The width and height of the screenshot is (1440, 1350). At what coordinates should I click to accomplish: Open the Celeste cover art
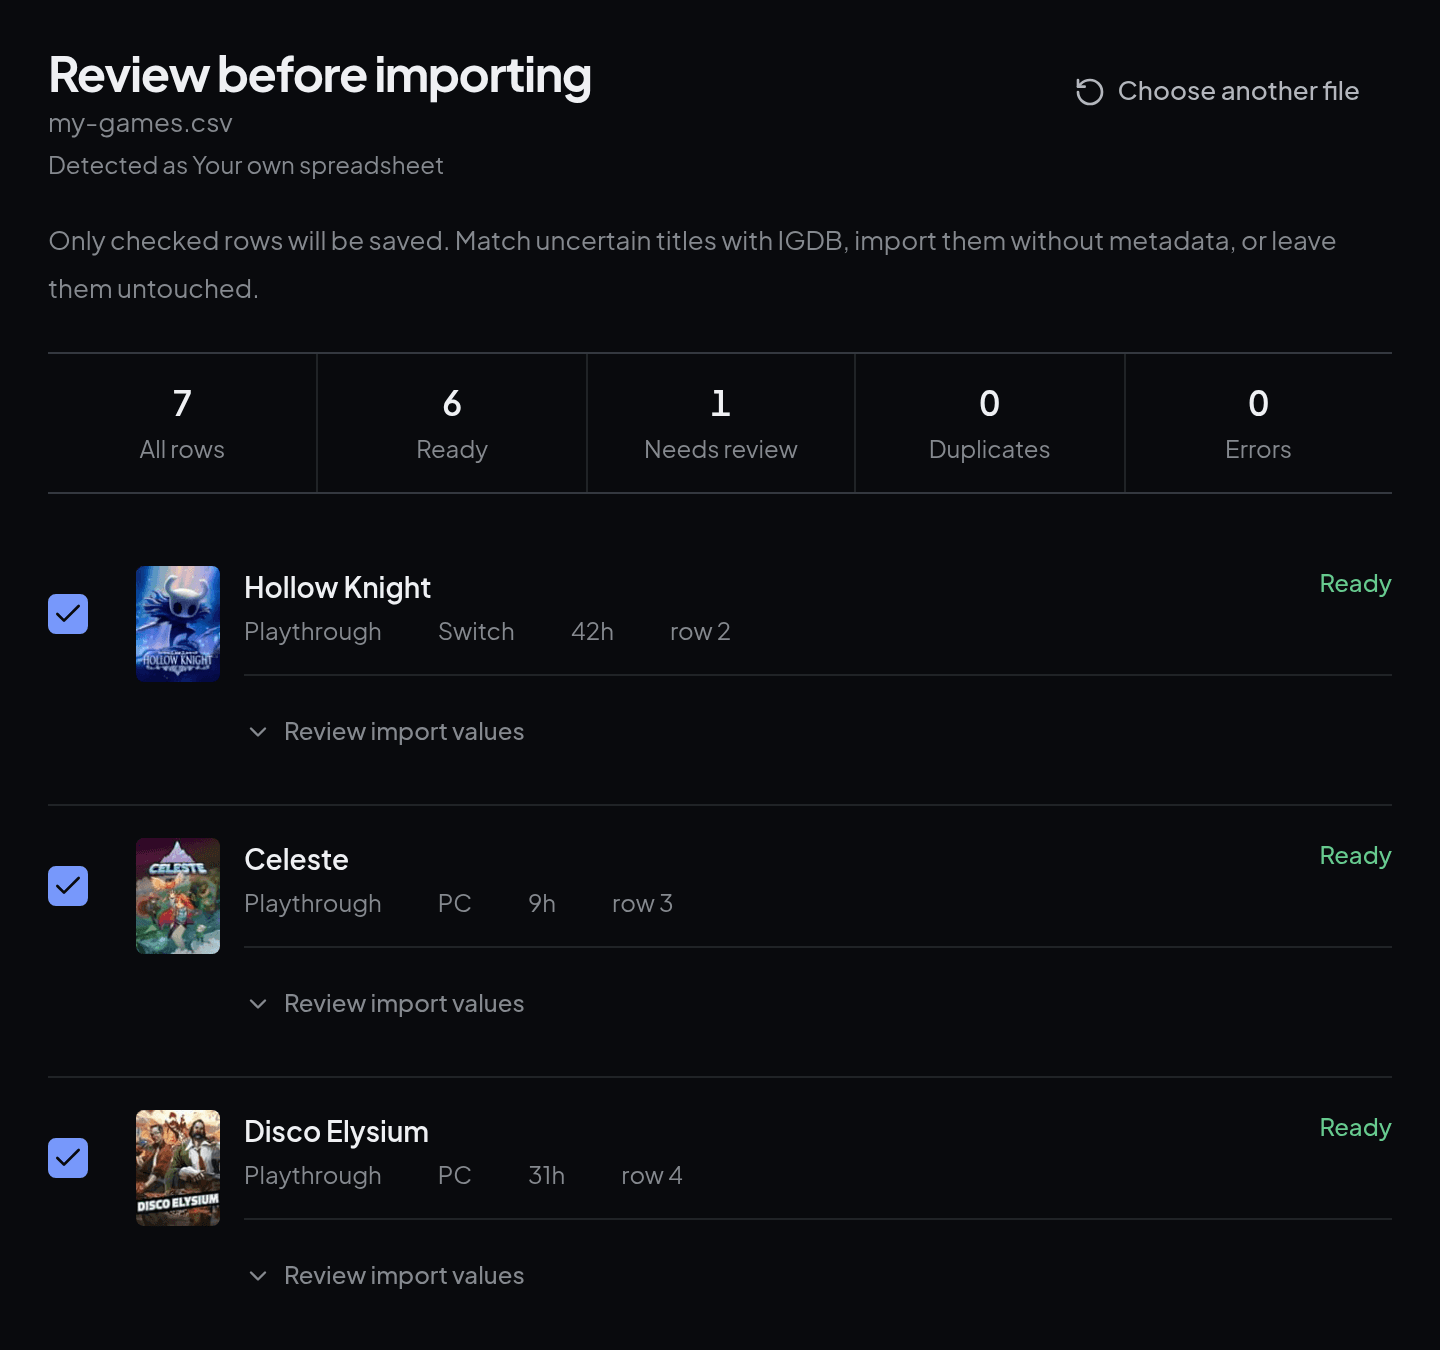178,896
